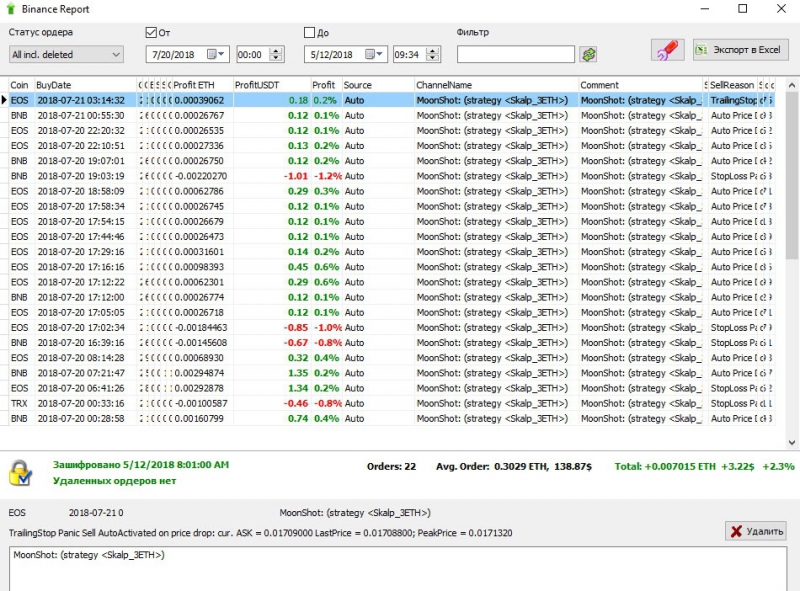
Task: Click the red pin marker button
Action: pyautogui.click(x=667, y=50)
